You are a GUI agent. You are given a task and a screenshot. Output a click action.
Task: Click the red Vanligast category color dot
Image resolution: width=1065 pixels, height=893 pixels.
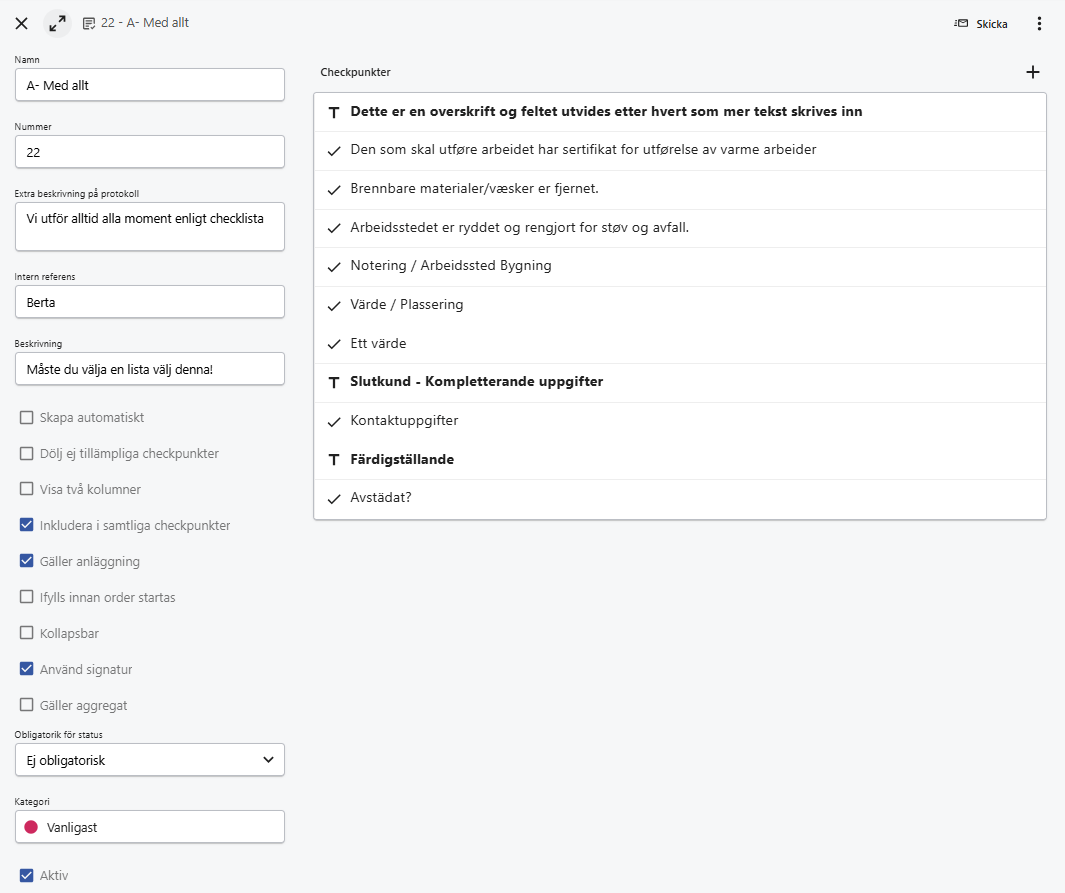click(x=31, y=827)
